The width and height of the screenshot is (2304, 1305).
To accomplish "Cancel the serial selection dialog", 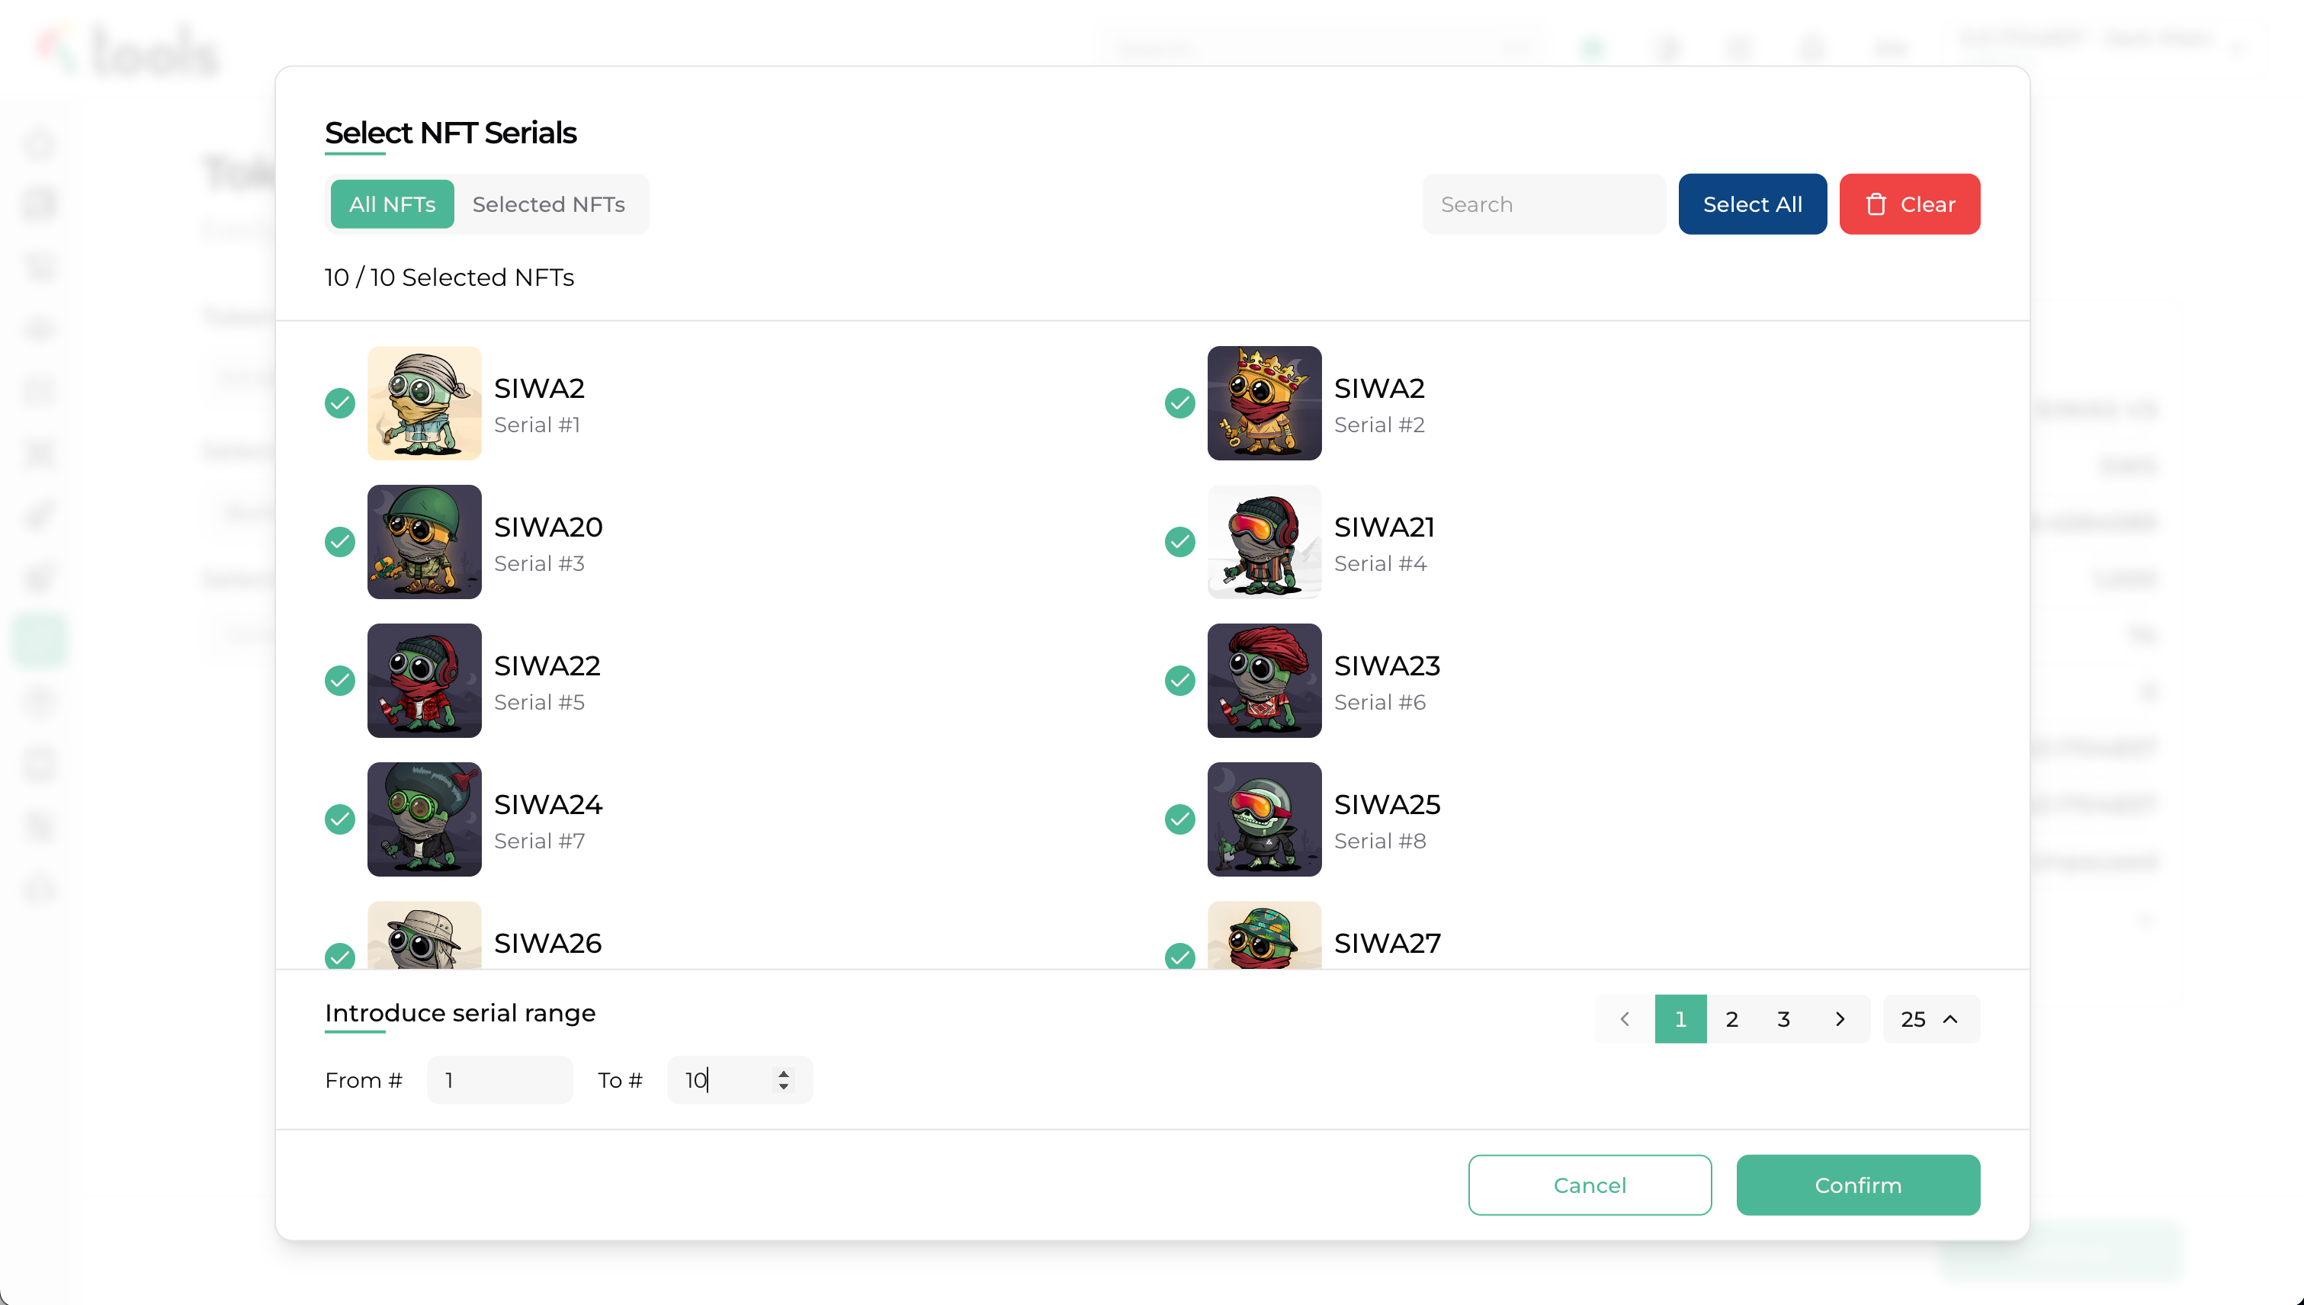I will click(1589, 1185).
